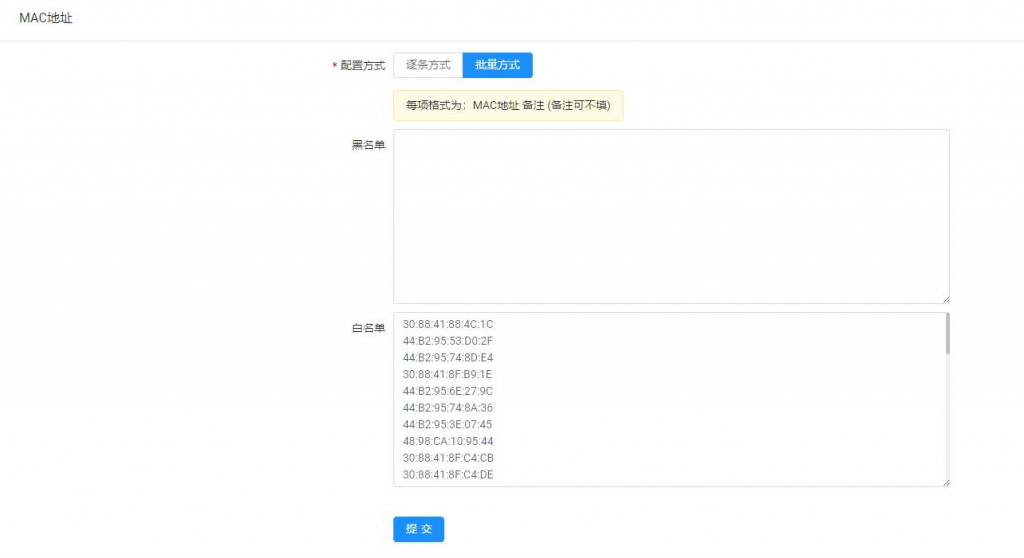Screen dimensions: 1024x558
Task: Place cursor on whitelist entry 30:88:41:8F:B9:1E
Action: tap(448, 374)
